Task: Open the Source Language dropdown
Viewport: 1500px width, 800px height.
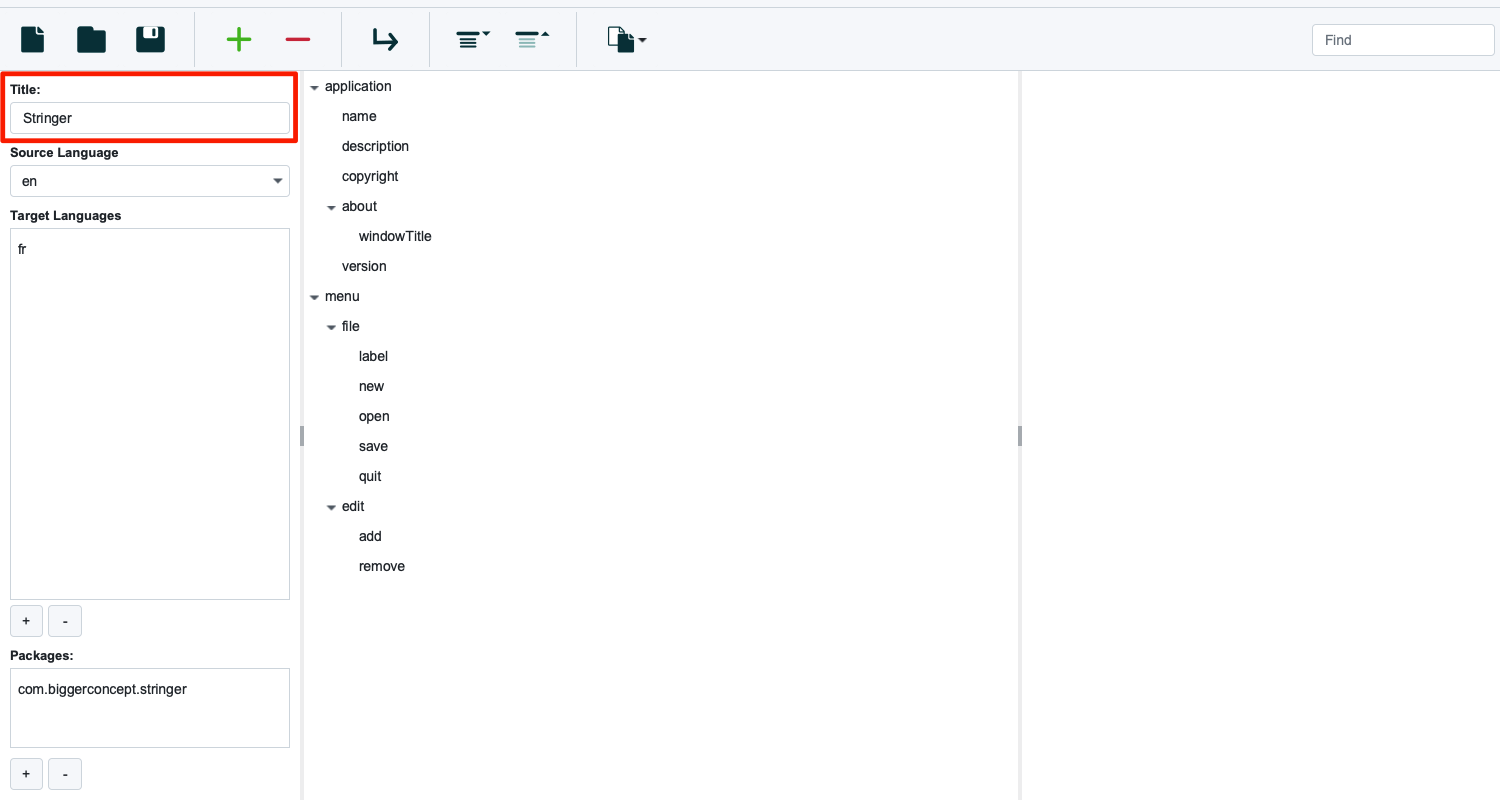Action: 150,181
